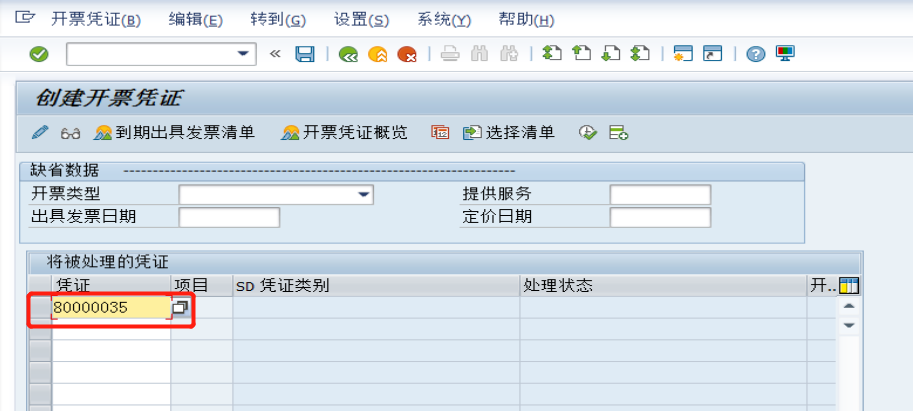Click the red Cancel icon
This screenshot has height=411, width=913.
coord(407,55)
